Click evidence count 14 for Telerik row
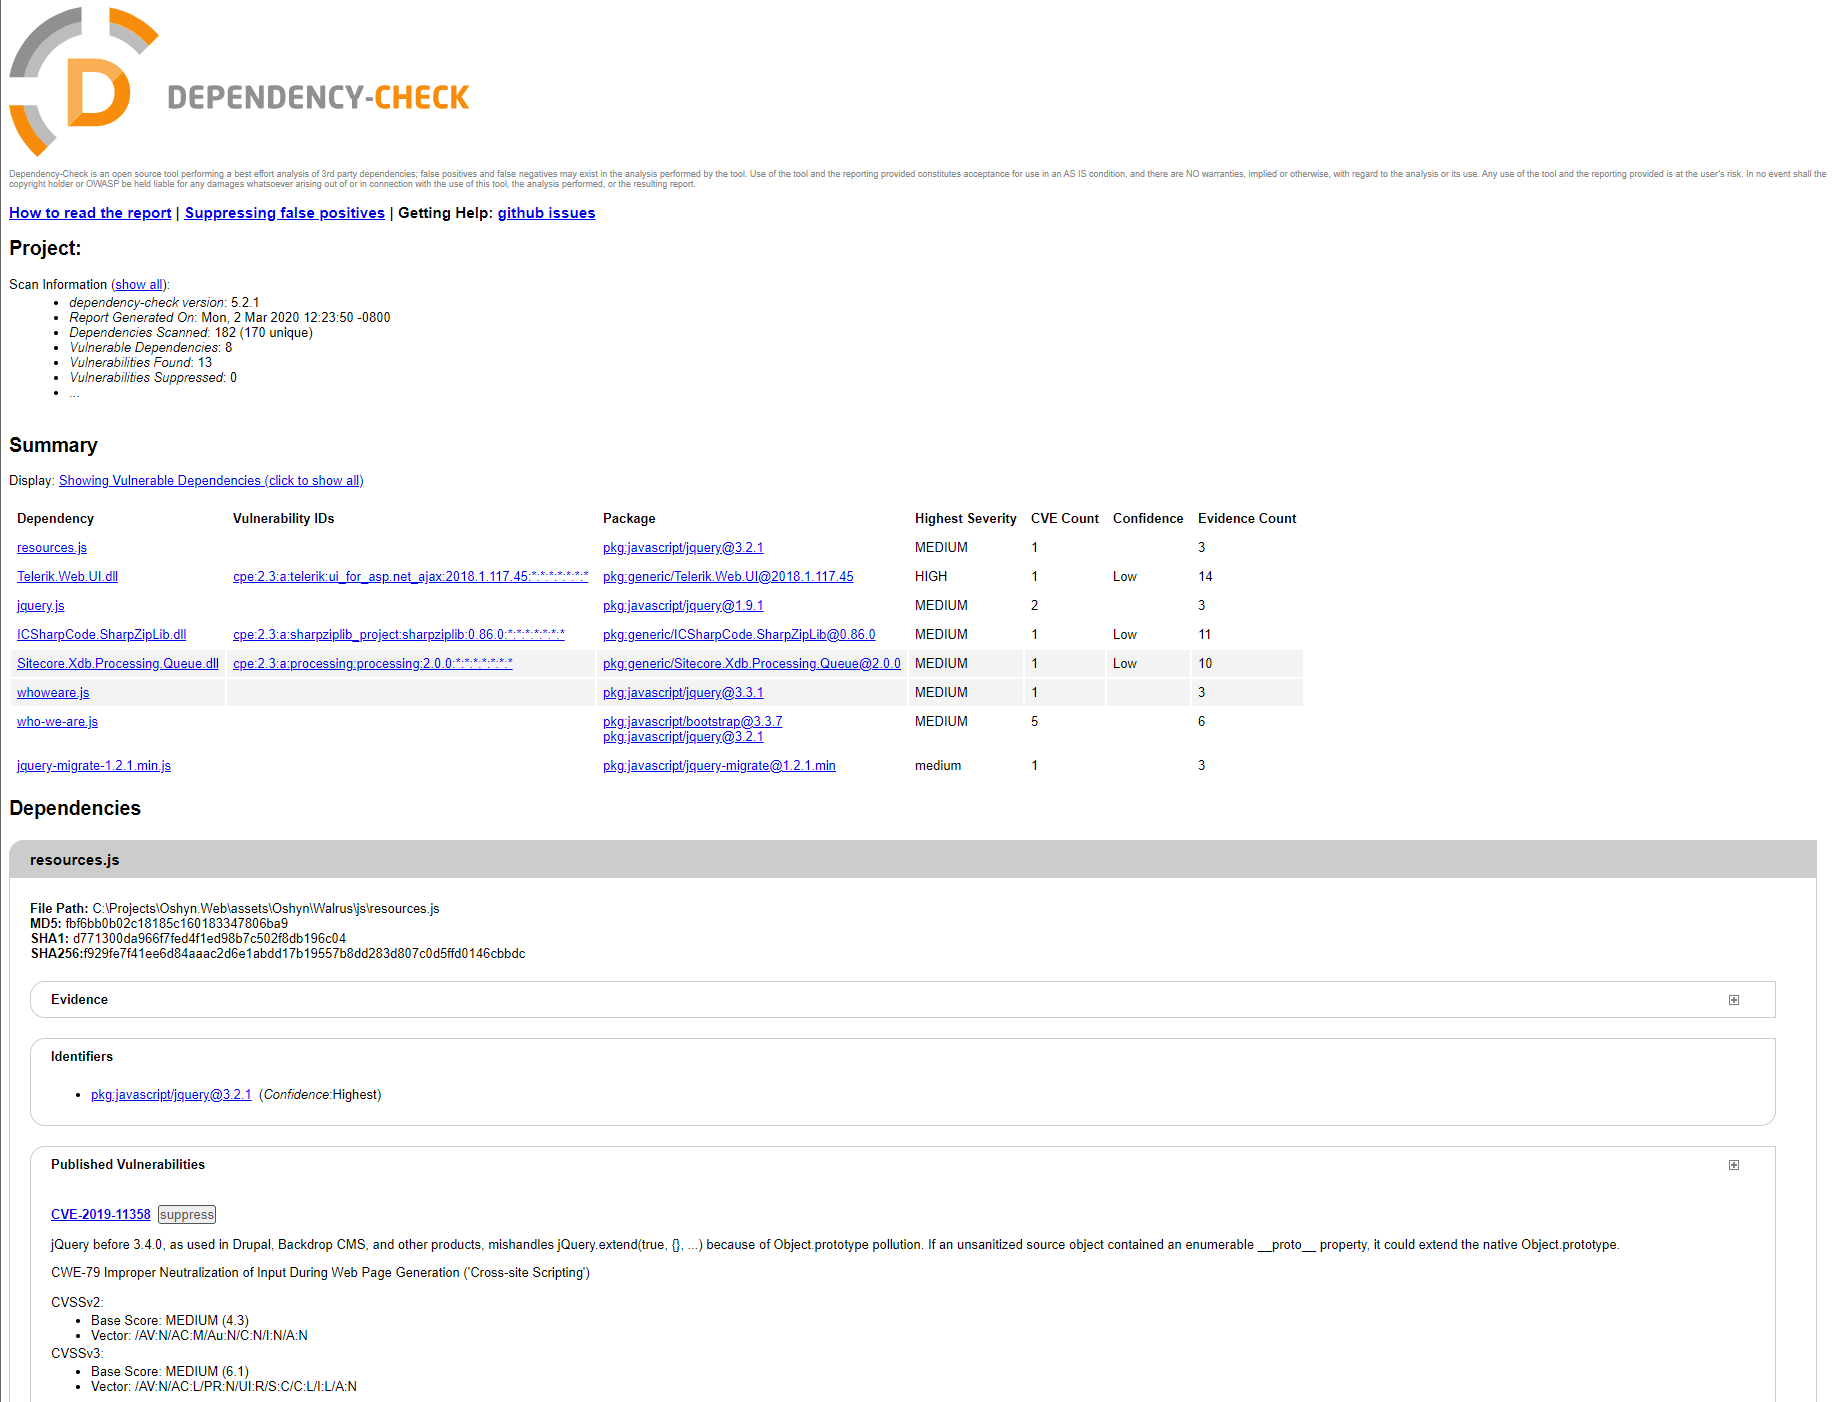 [1205, 577]
